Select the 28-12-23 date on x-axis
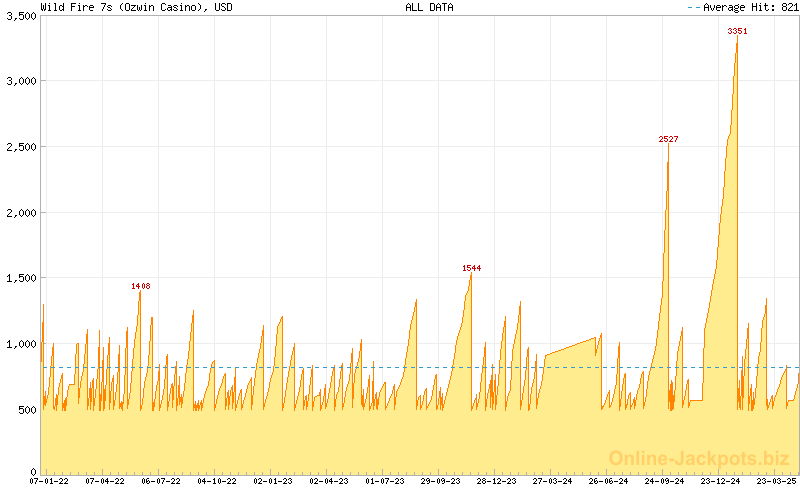800x490 pixels. pyautogui.click(x=496, y=481)
